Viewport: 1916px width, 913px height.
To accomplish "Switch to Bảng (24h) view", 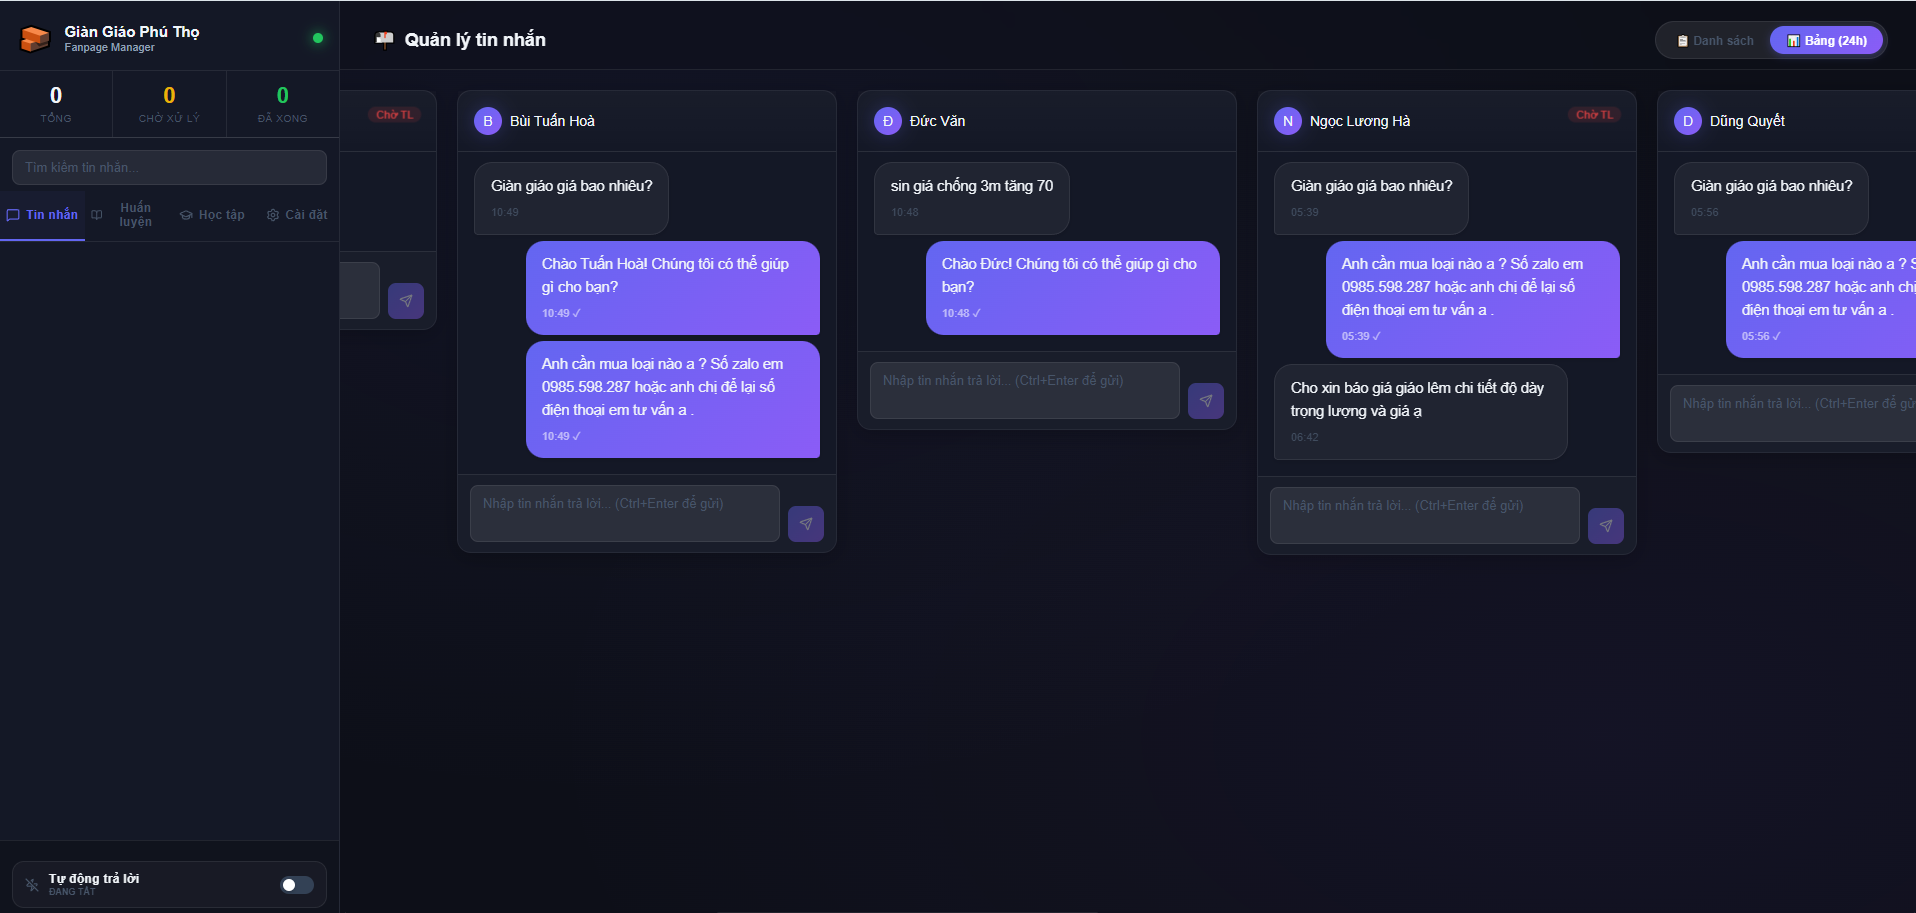I will 1826,41.
